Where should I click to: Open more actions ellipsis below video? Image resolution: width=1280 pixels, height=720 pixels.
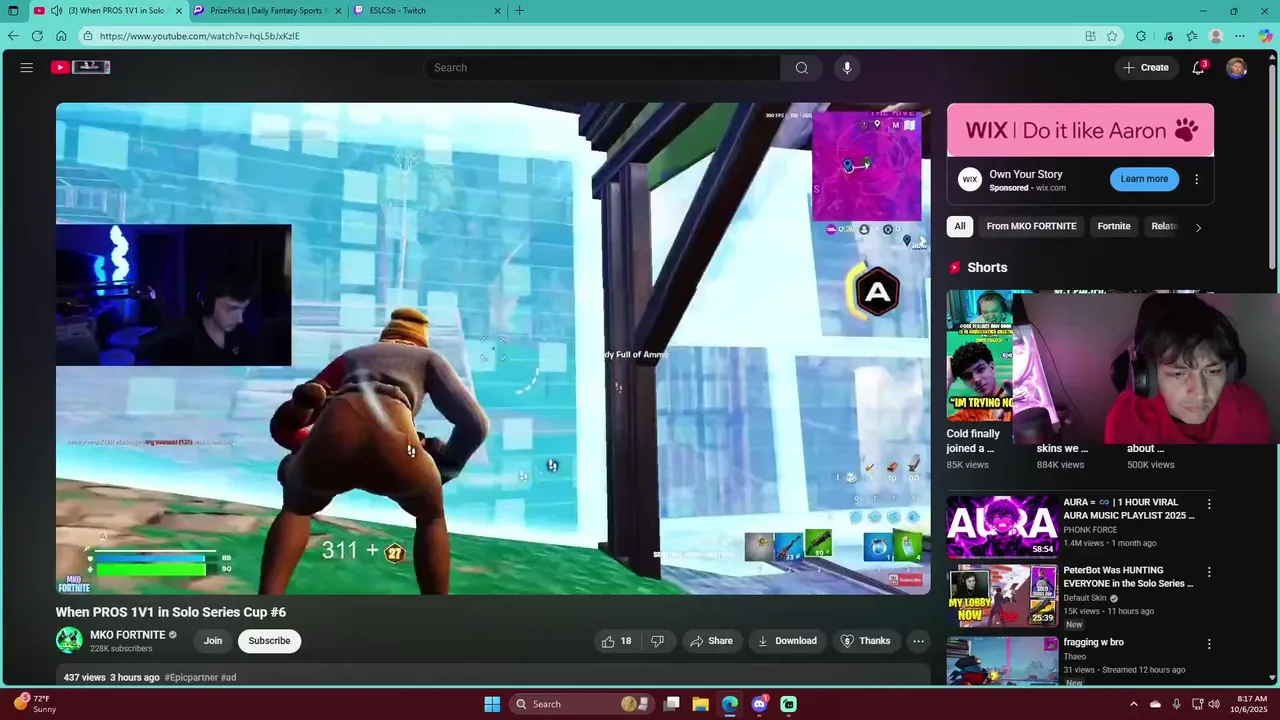[918, 641]
